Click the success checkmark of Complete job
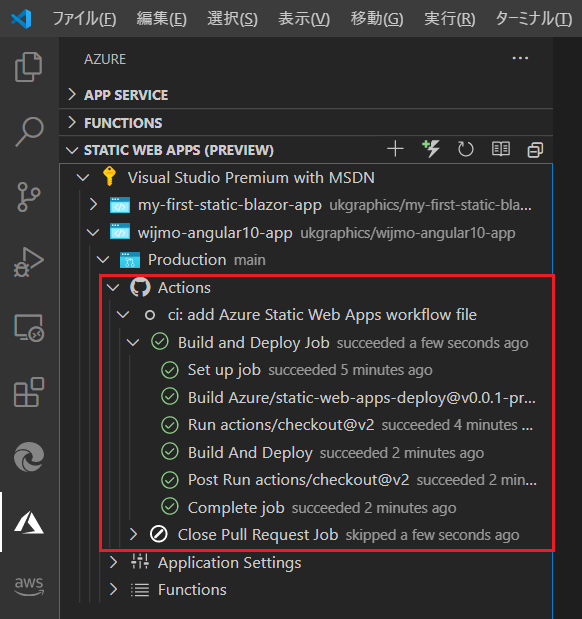Screen dimensions: 582x619 pyautogui.click(x=170, y=507)
